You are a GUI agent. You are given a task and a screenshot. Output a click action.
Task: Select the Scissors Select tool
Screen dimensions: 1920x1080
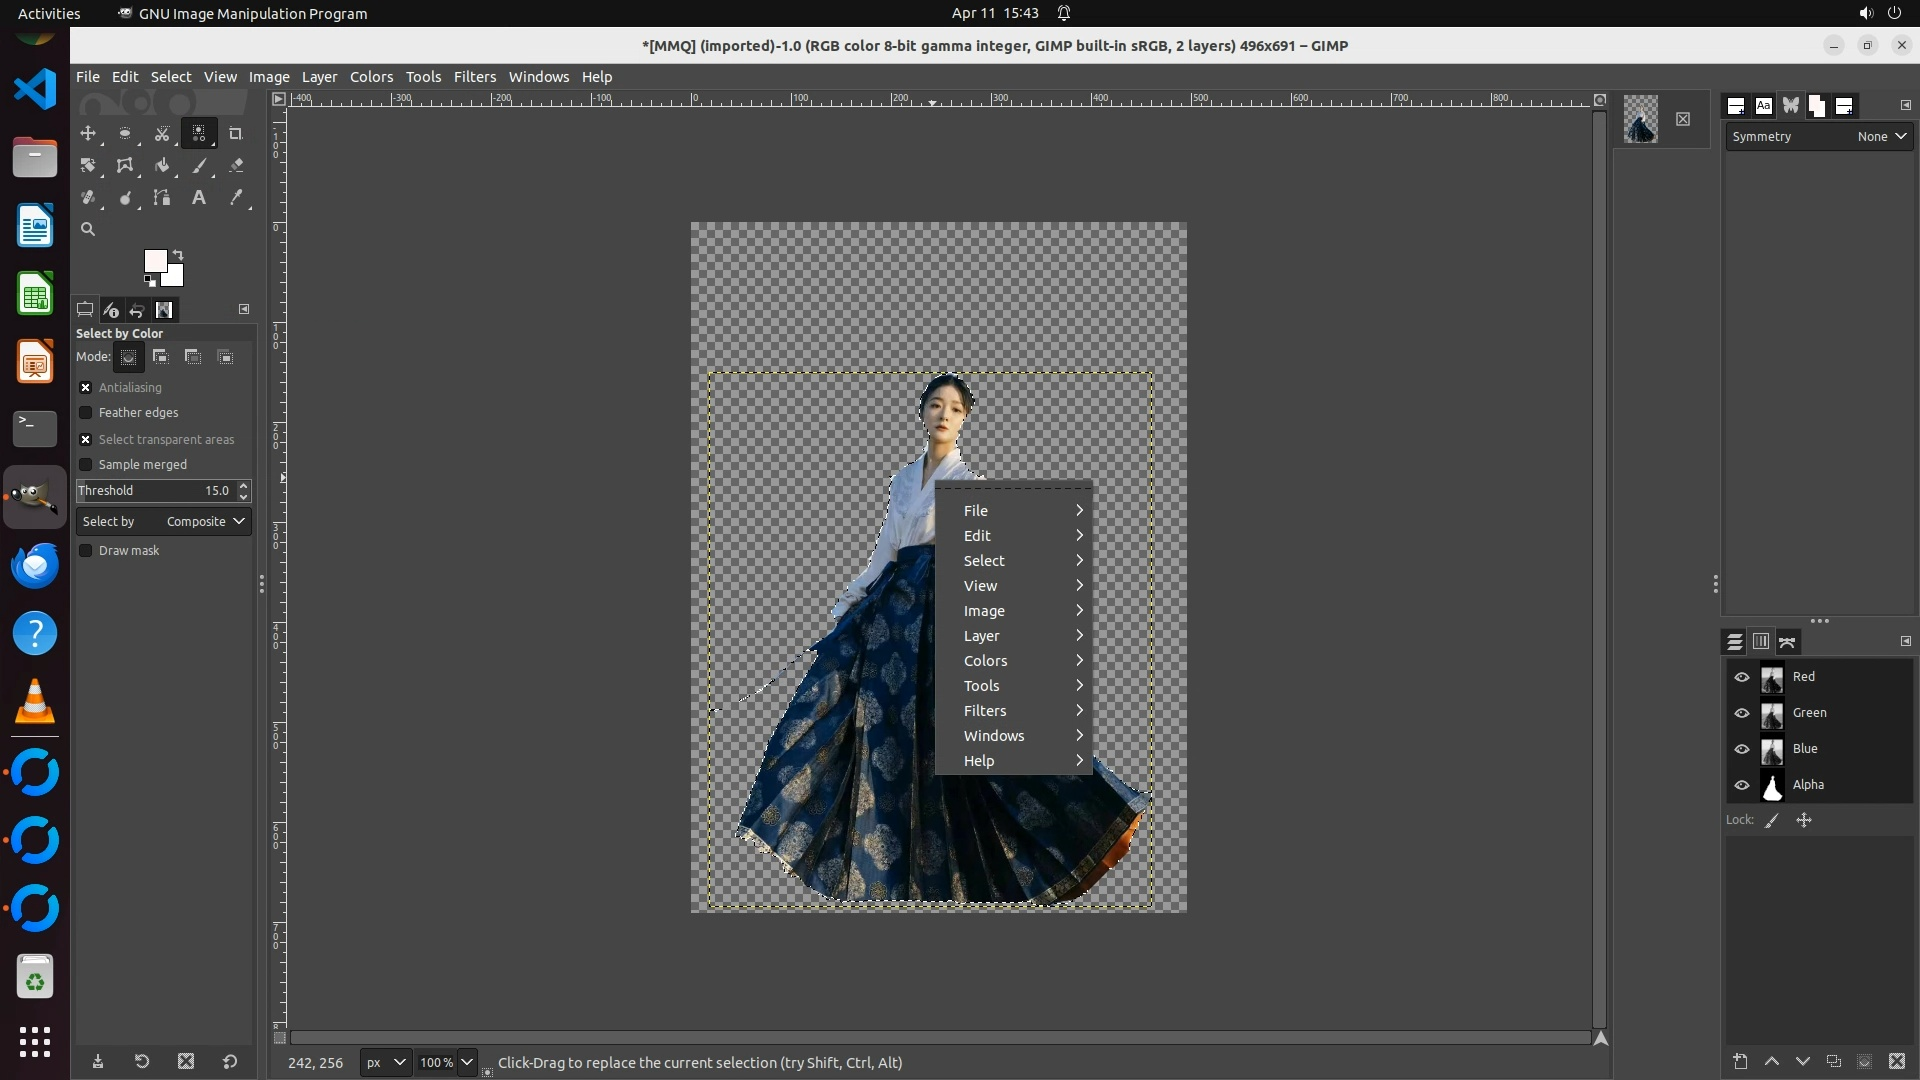click(162, 133)
